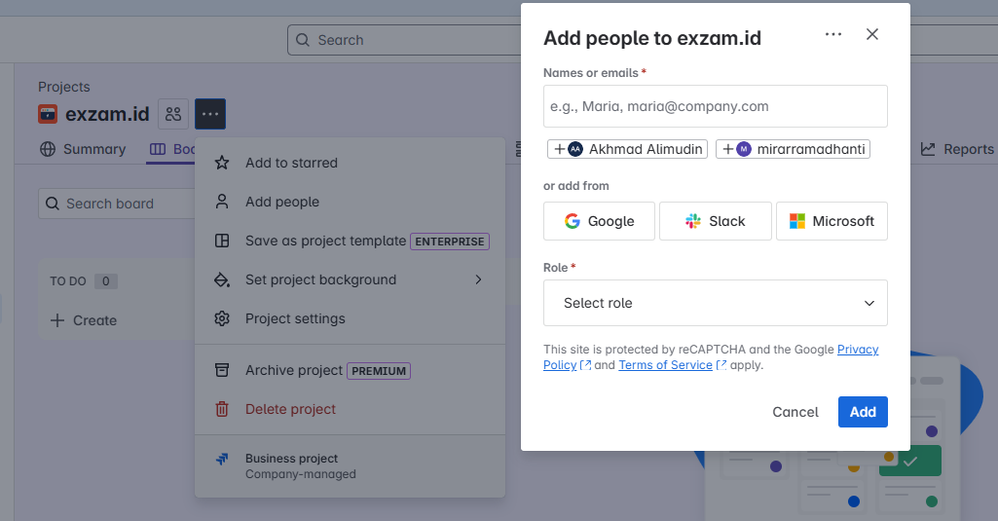
Task: Open the Privacy Policy link
Action: pyautogui.click(x=857, y=349)
